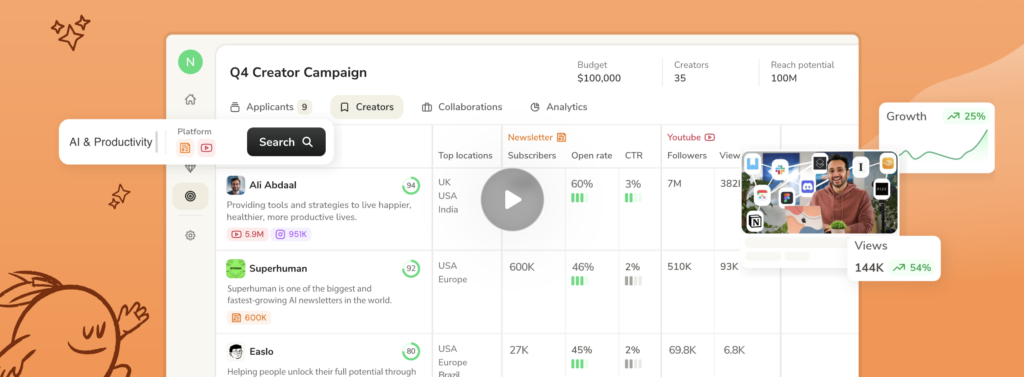The width and height of the screenshot is (1024, 377).
Task: Open the Easlo creator name
Action: (261, 352)
